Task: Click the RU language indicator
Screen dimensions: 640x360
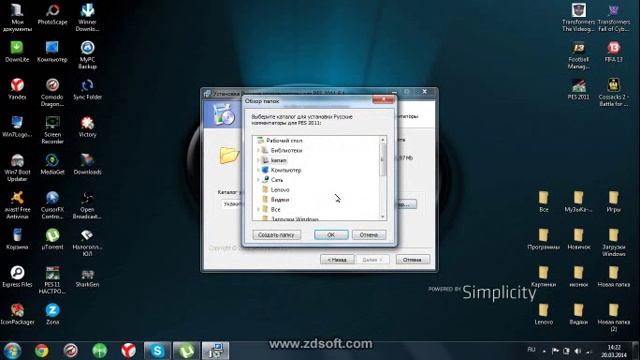Action: [x=531, y=350]
